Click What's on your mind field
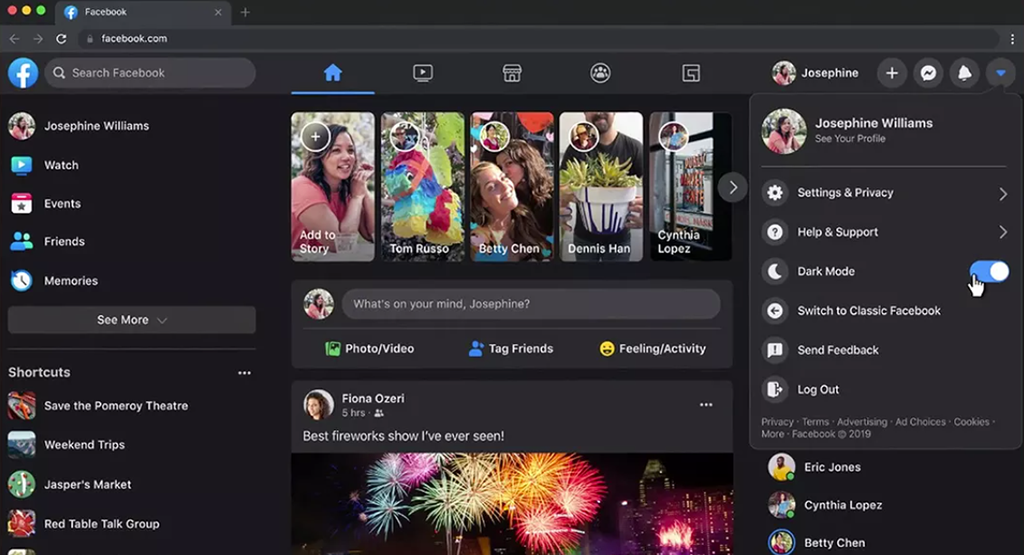The height and width of the screenshot is (555, 1024). click(531, 304)
